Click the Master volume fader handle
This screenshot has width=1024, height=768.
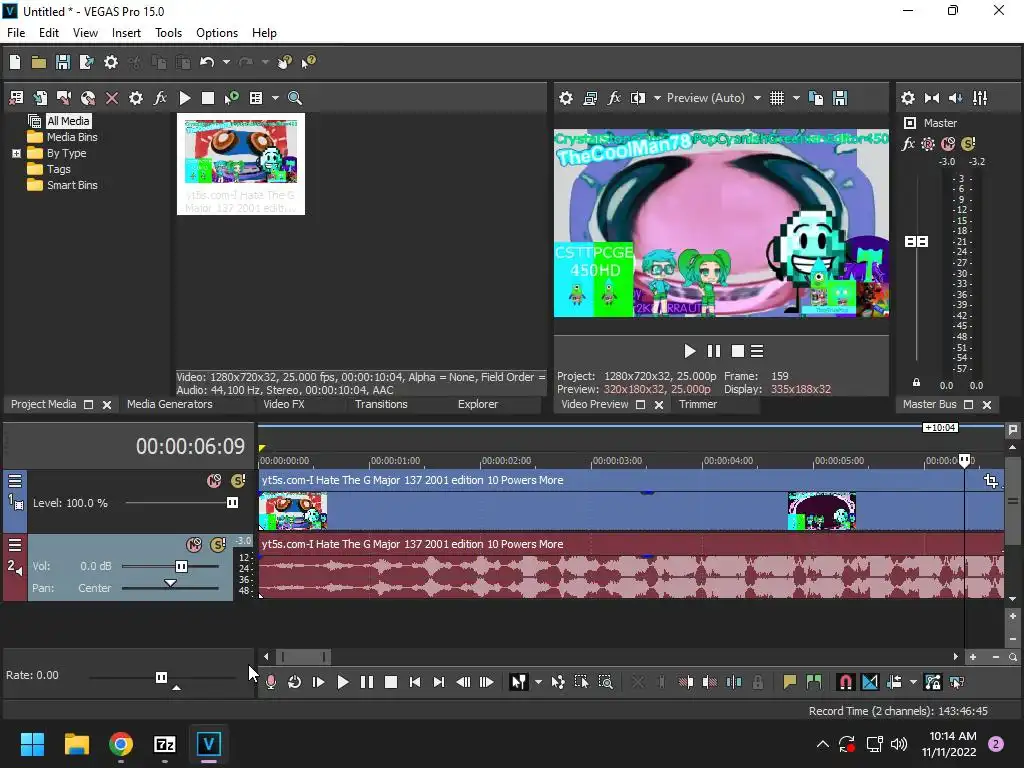[x=916, y=242]
